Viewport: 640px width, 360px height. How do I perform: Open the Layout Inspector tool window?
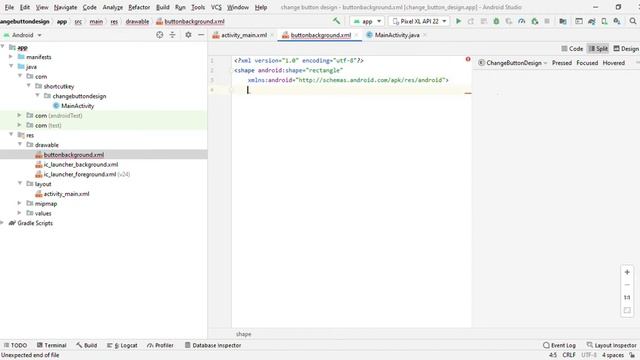click(x=611, y=345)
